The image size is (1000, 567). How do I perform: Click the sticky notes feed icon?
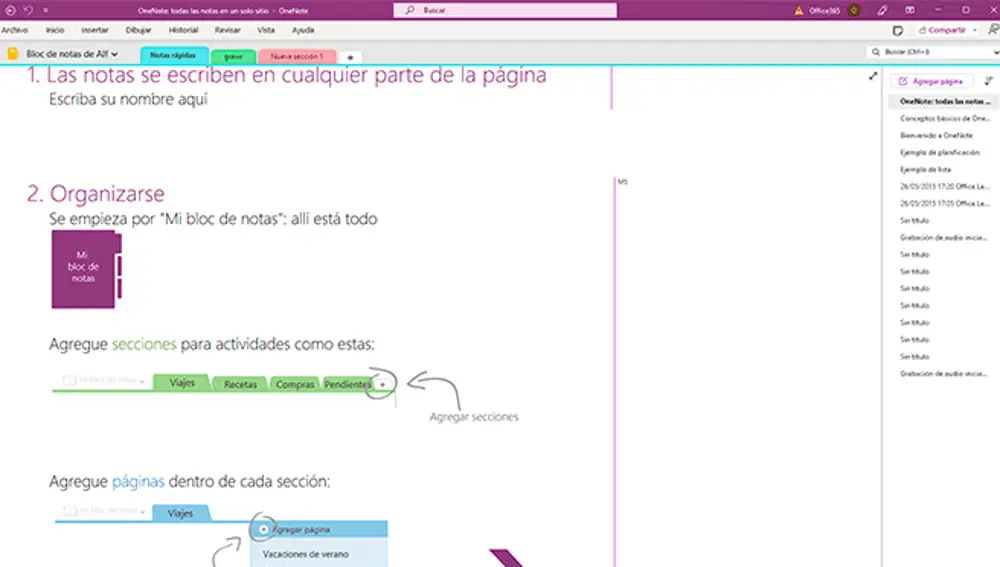[898, 30]
